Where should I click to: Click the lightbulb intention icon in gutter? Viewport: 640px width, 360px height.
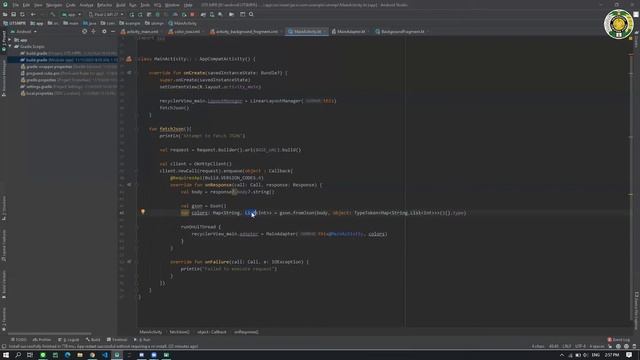point(143,212)
